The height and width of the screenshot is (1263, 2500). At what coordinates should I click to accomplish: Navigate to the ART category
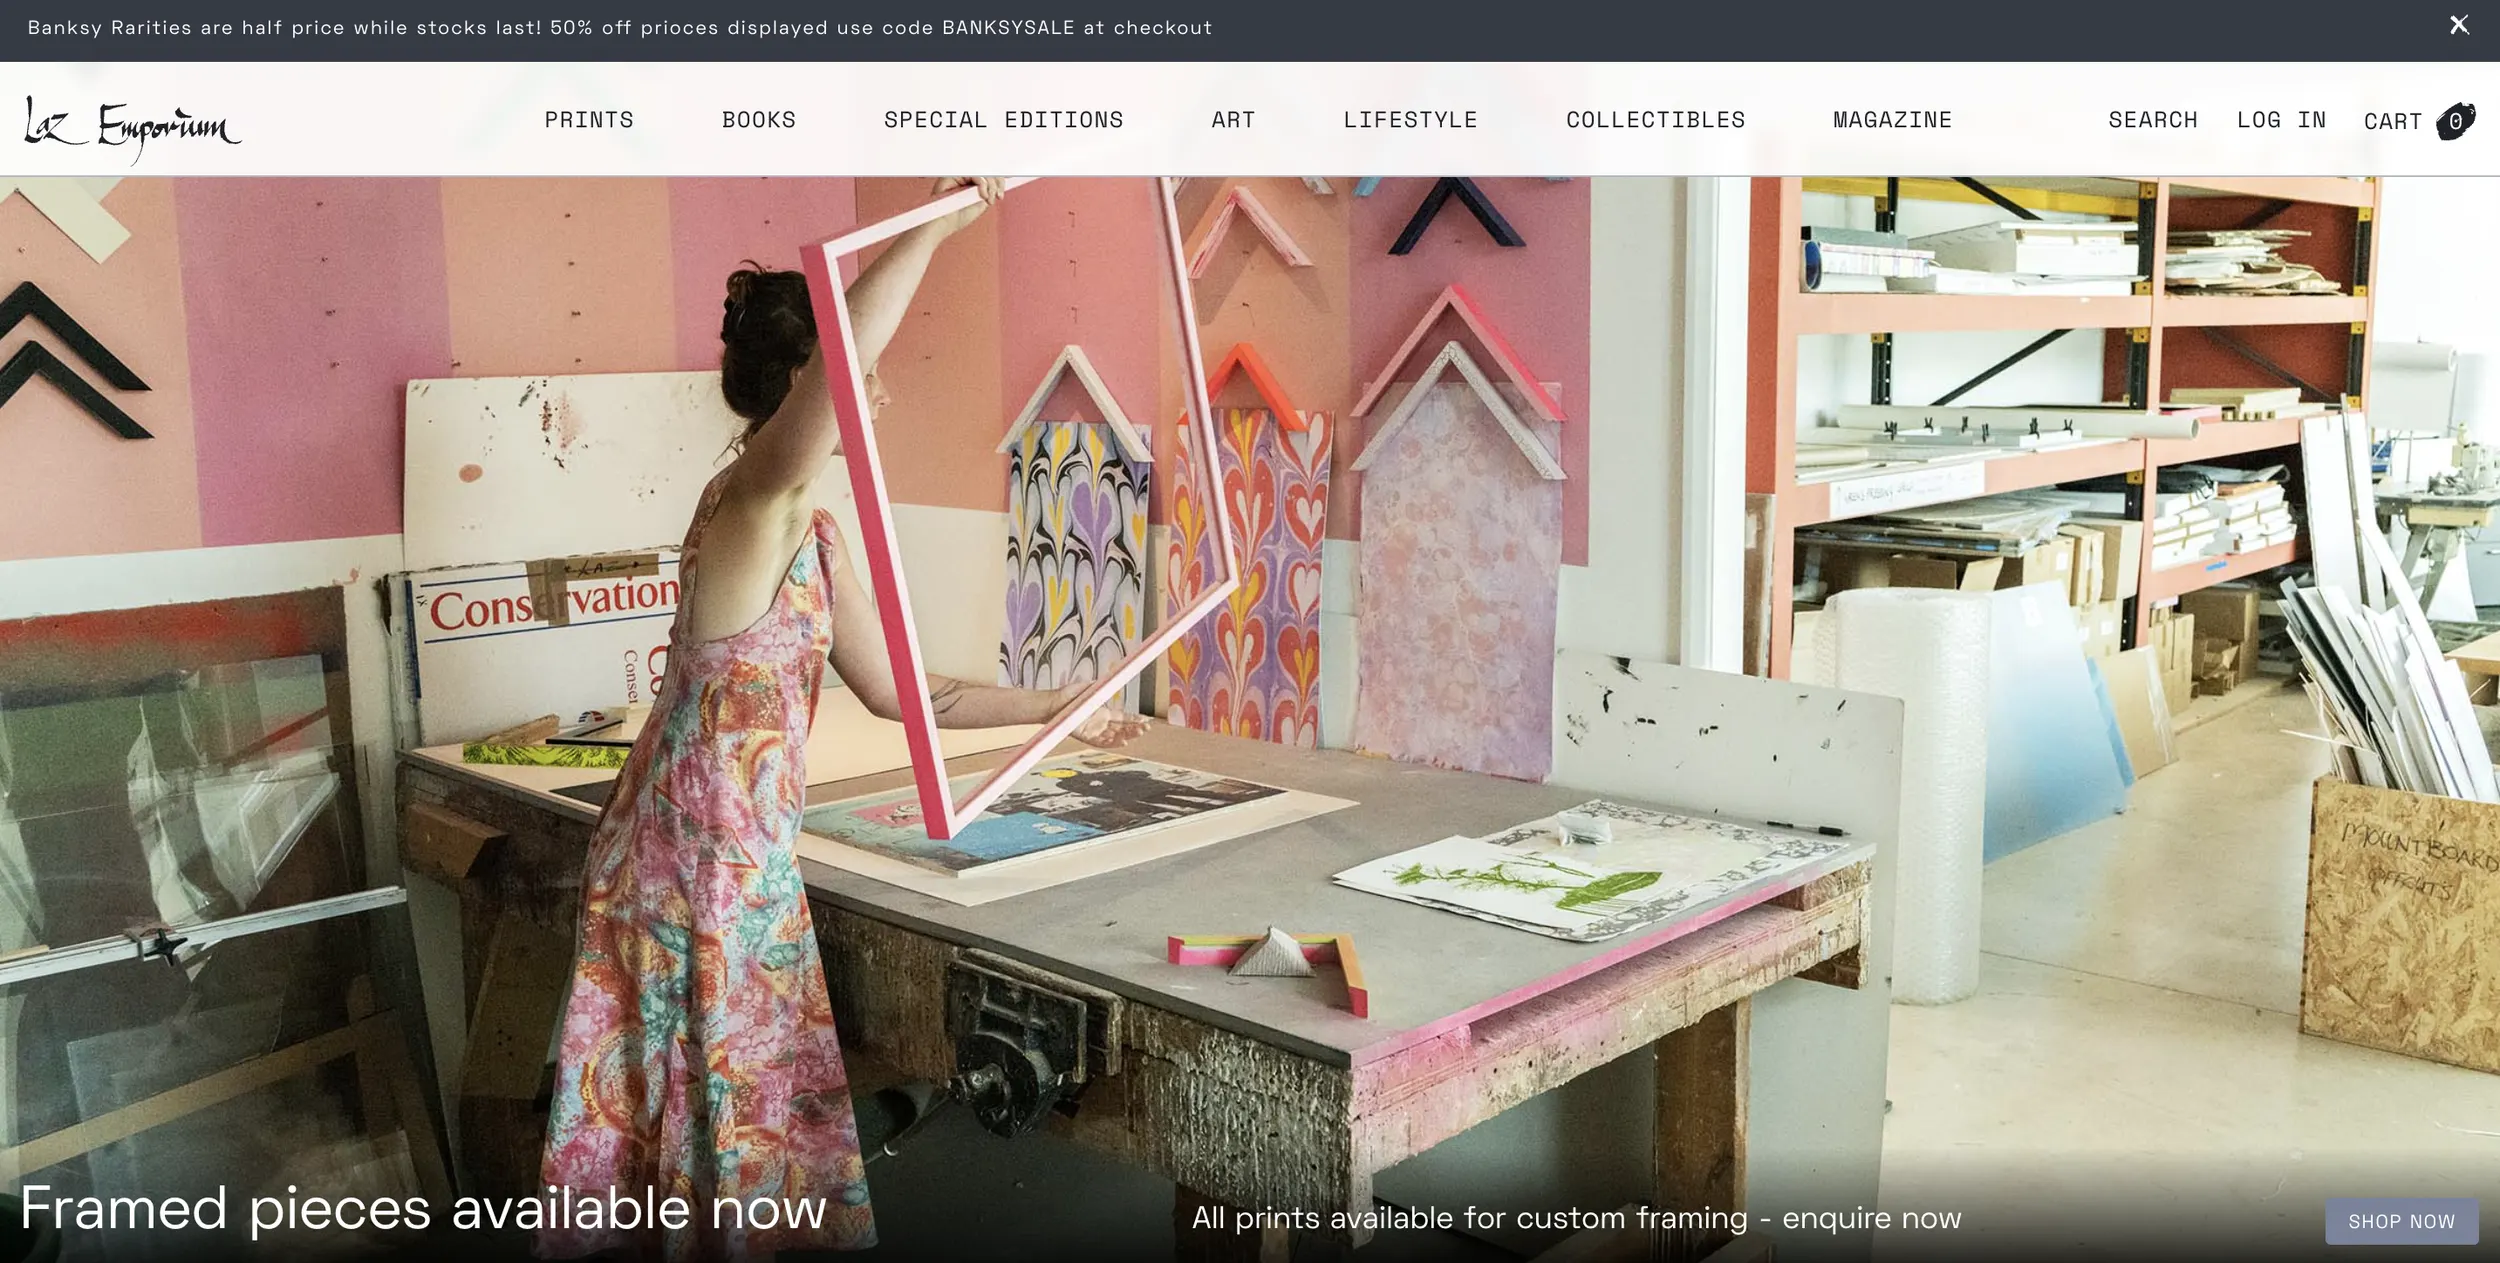[x=1232, y=121]
